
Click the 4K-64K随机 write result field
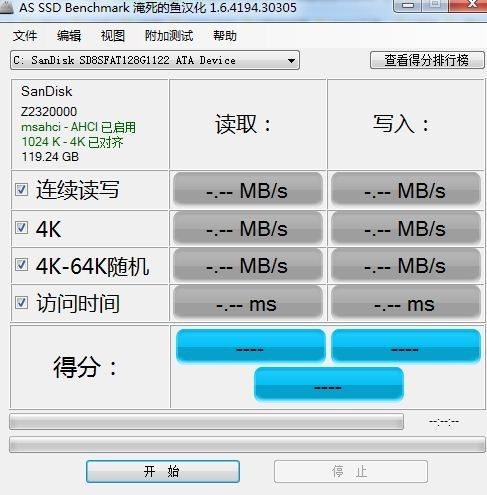[x=406, y=265]
